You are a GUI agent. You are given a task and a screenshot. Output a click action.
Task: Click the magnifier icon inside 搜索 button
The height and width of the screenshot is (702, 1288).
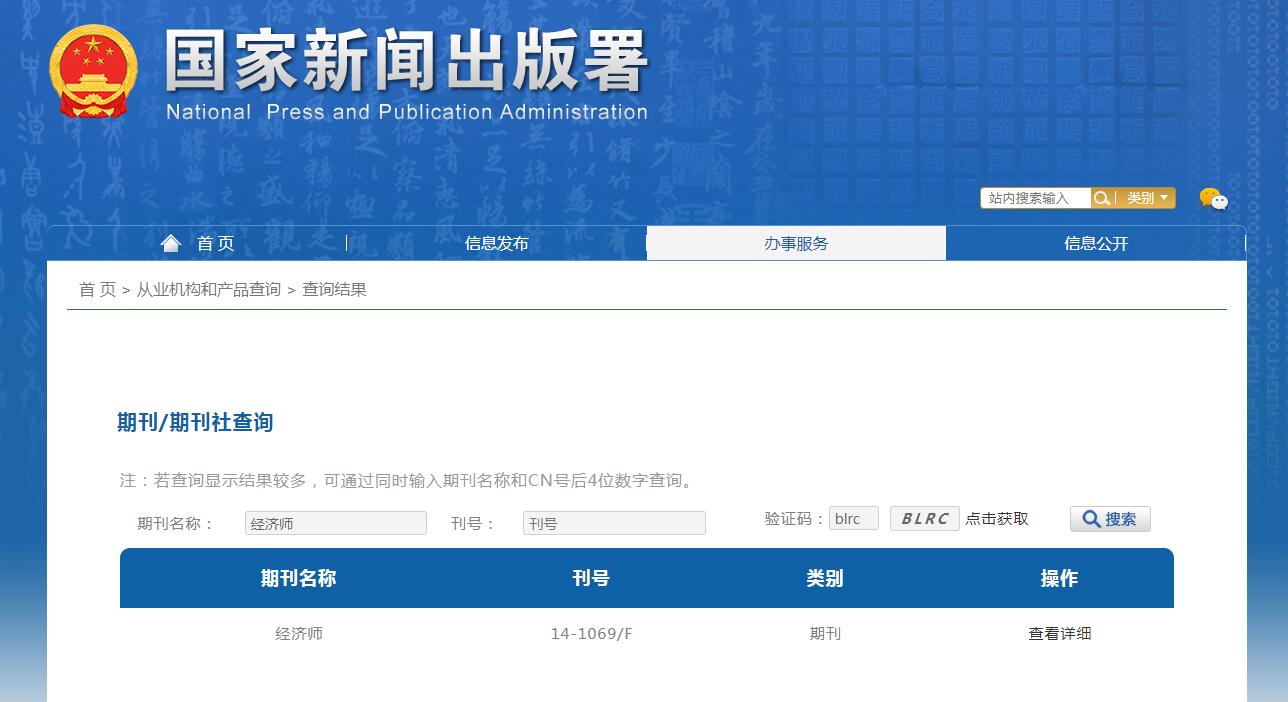pyautogui.click(x=1091, y=518)
